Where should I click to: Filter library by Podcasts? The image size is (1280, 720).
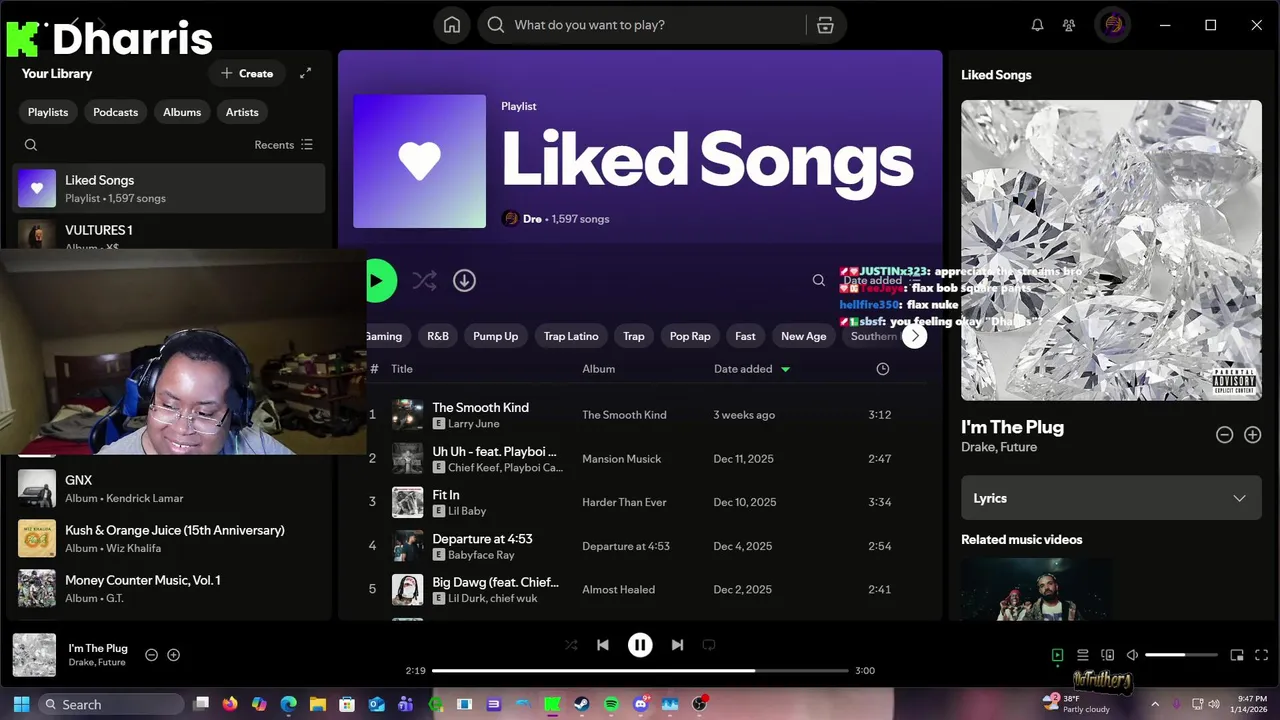[115, 112]
